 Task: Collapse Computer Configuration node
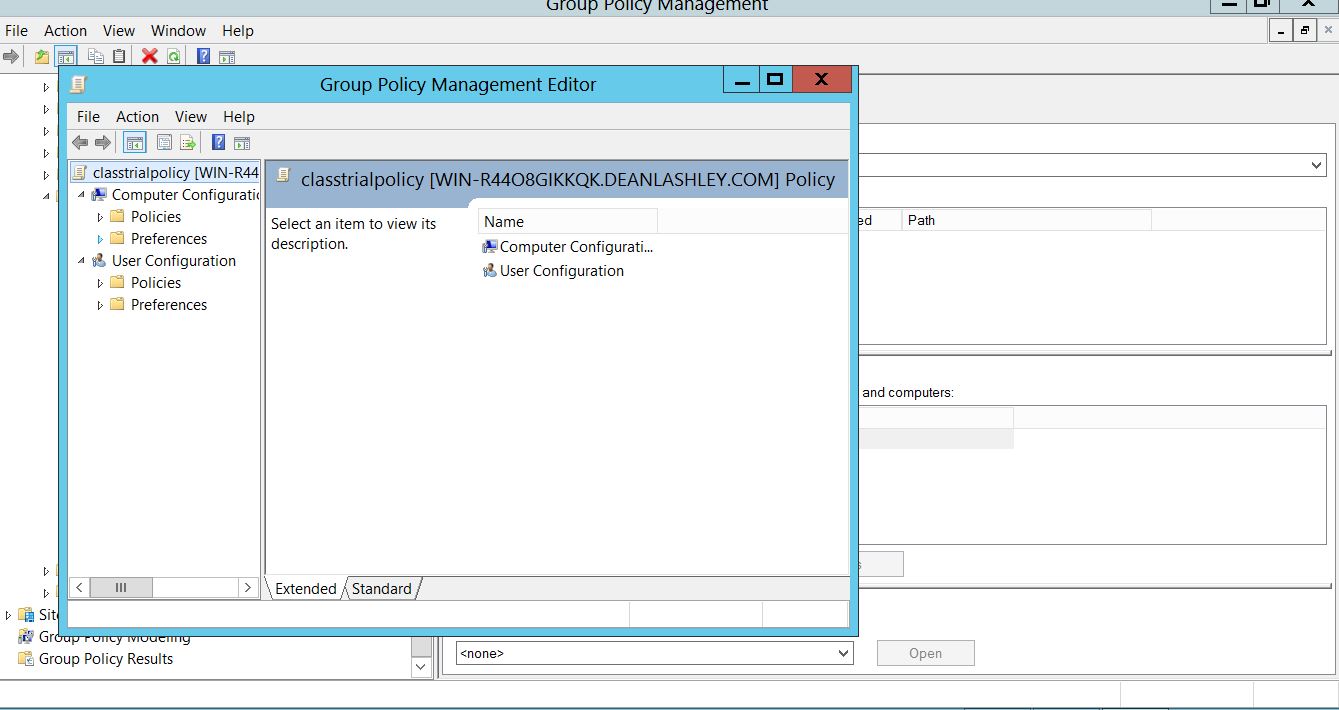(81, 195)
